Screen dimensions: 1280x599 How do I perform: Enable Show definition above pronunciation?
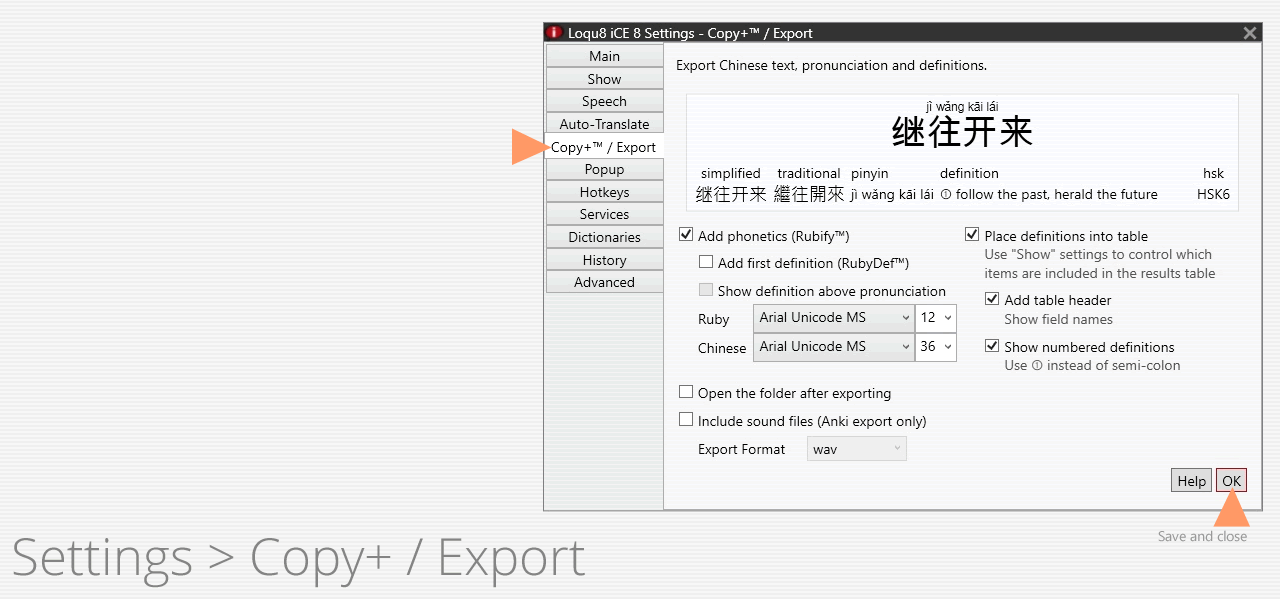coord(706,290)
